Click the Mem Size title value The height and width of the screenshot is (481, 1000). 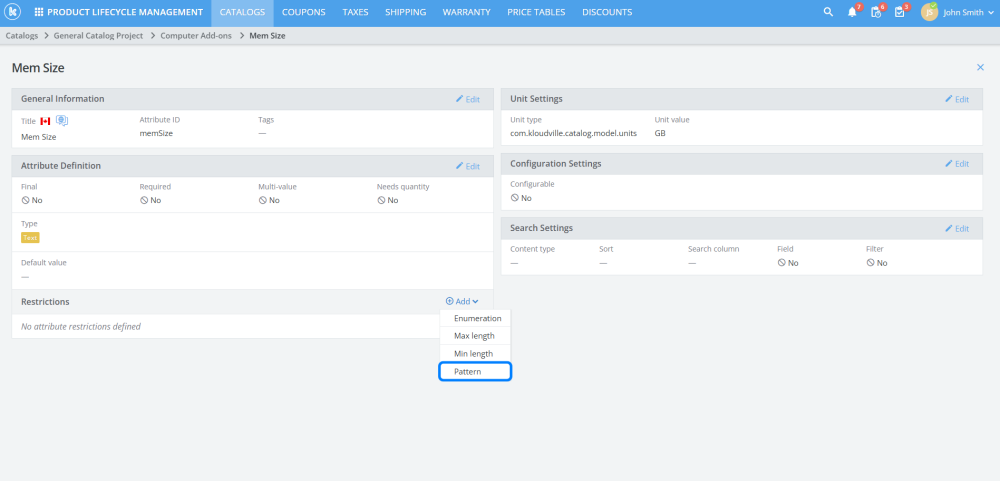(39, 137)
